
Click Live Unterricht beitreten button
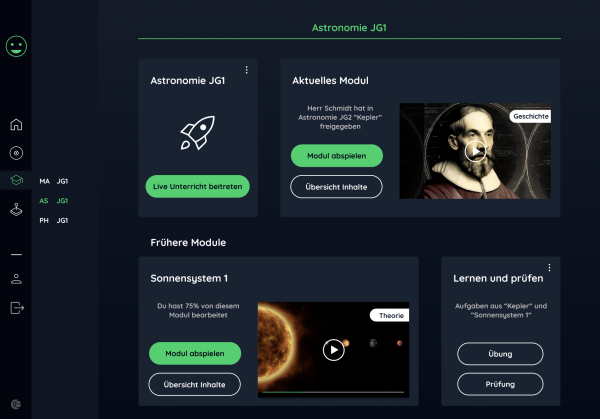coord(197,186)
